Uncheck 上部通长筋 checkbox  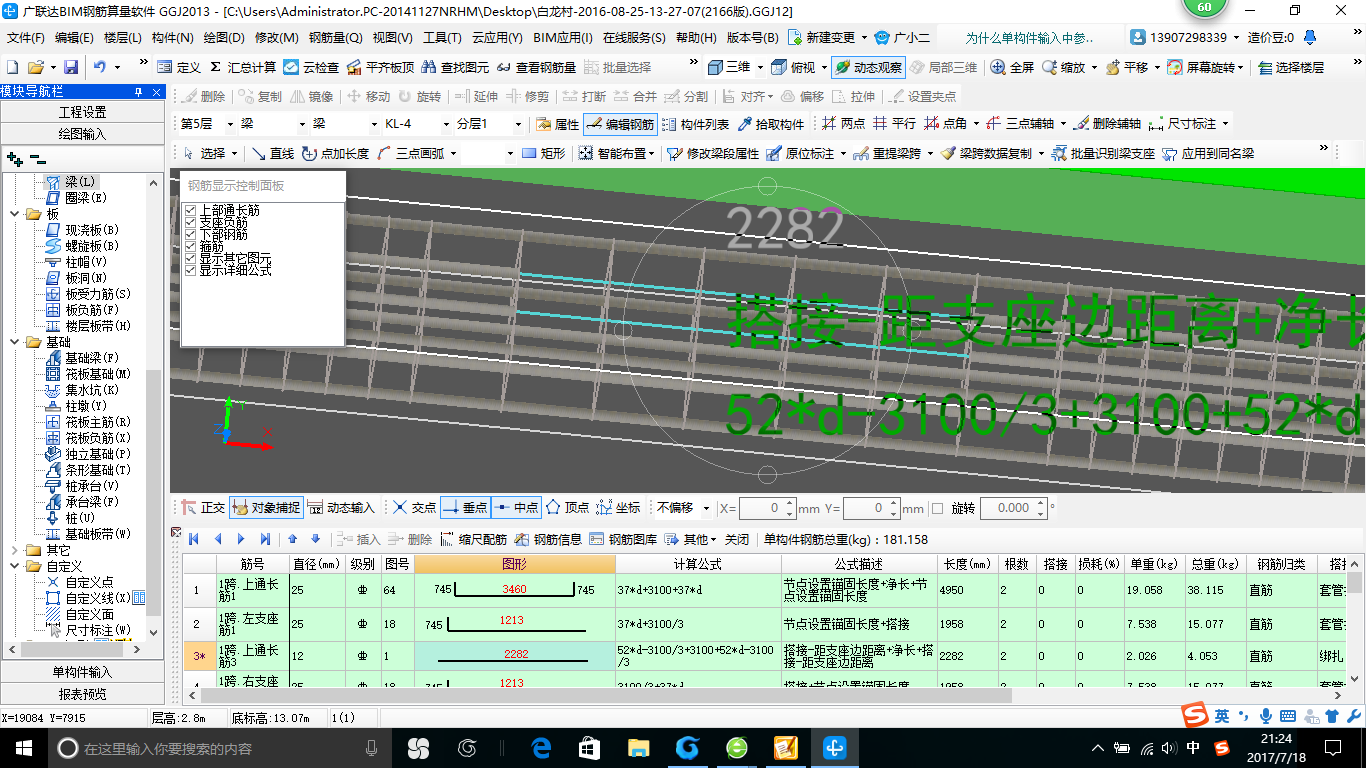tap(190, 210)
